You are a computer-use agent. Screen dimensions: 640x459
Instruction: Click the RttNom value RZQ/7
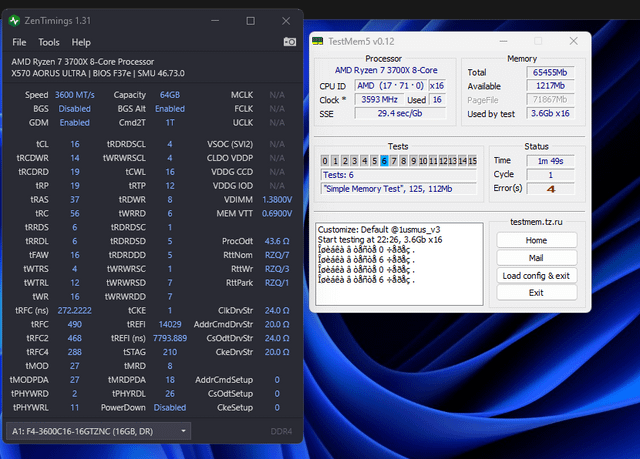coord(277,255)
